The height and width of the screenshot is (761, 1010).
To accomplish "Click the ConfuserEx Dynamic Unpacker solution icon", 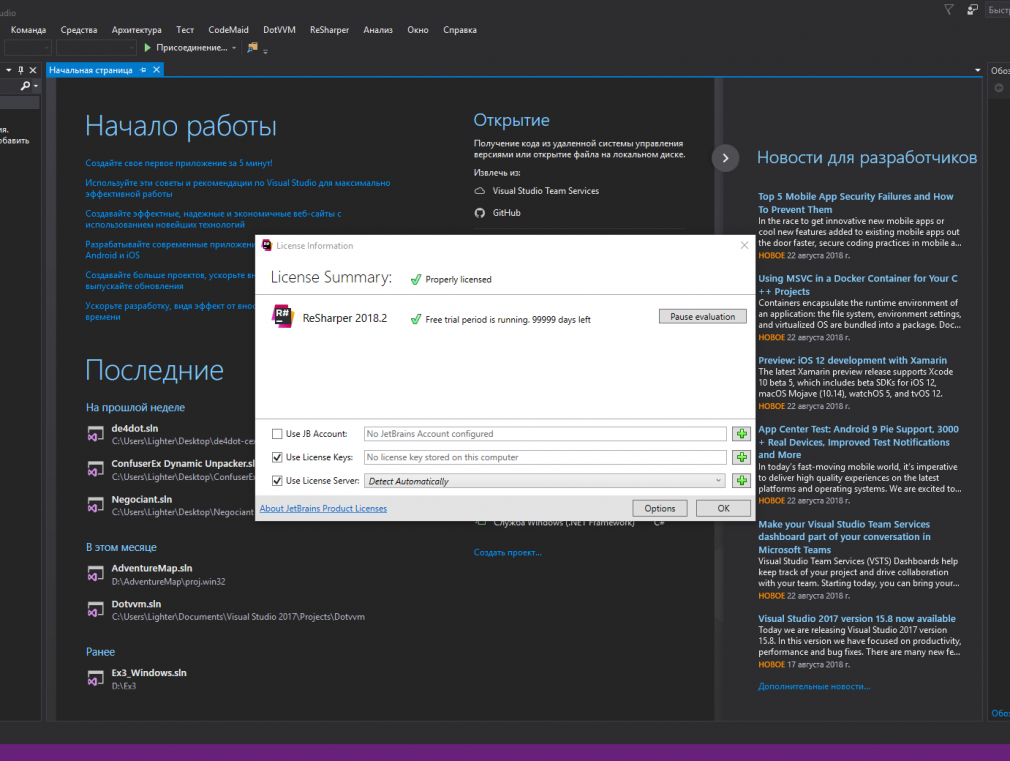I will point(96,470).
